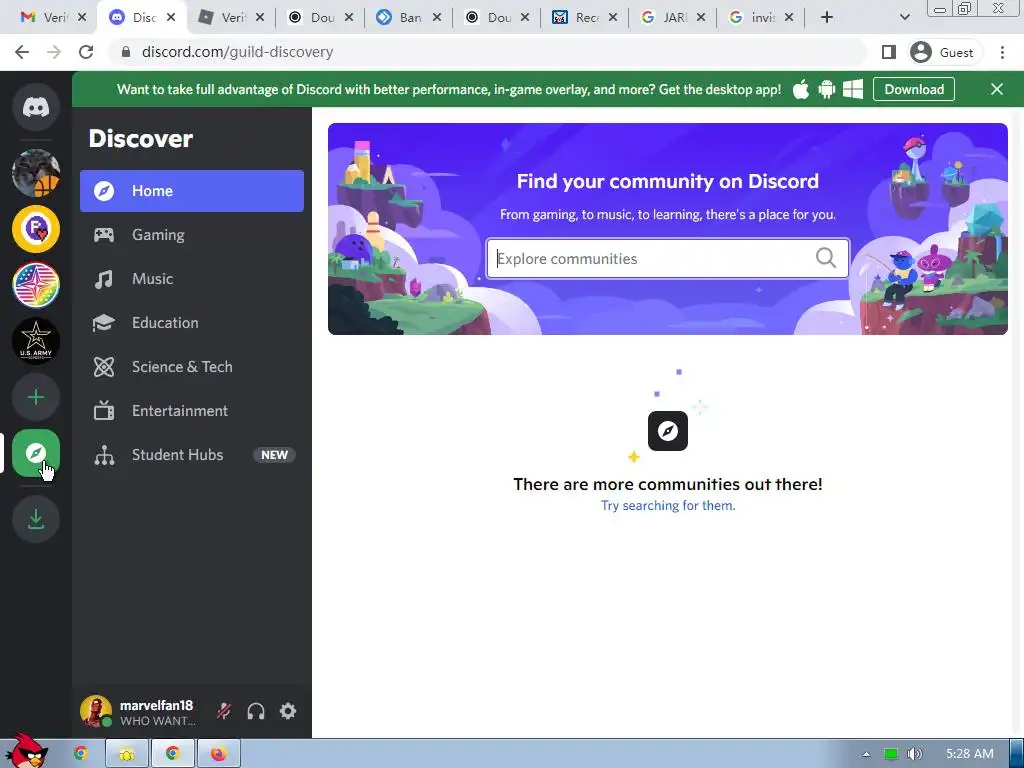Click the browser back arrow
The height and width of the screenshot is (768, 1024).
tap(22, 52)
